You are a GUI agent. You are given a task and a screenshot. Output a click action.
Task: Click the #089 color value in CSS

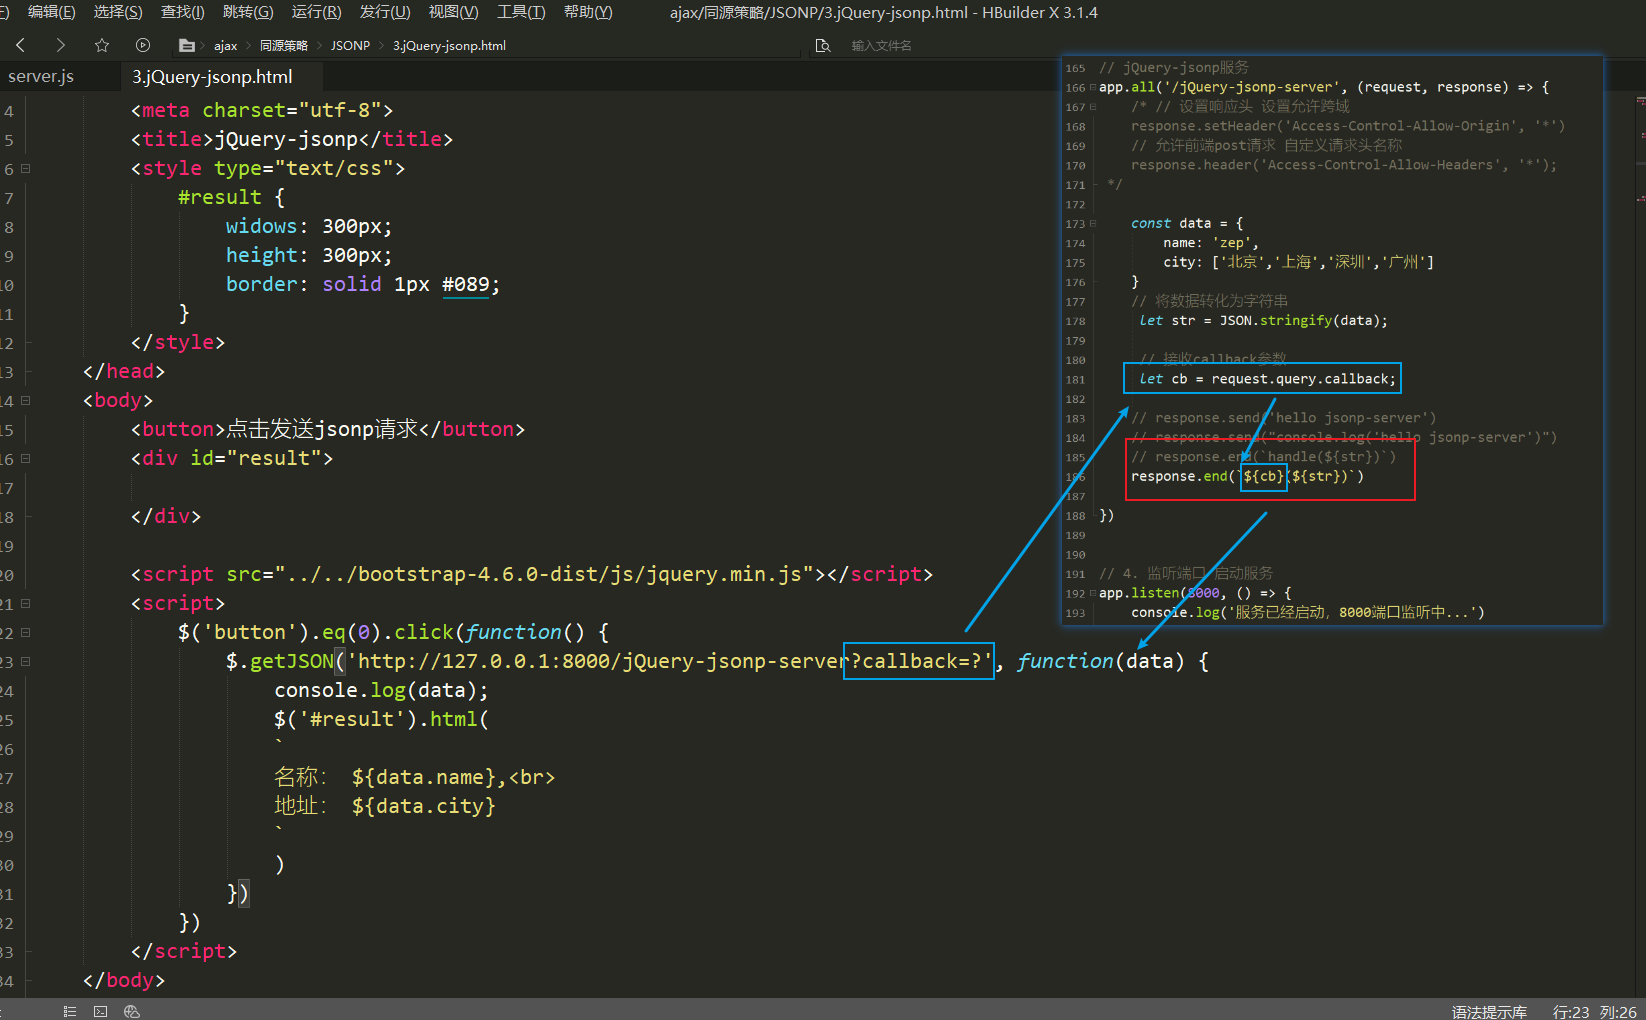pos(465,284)
